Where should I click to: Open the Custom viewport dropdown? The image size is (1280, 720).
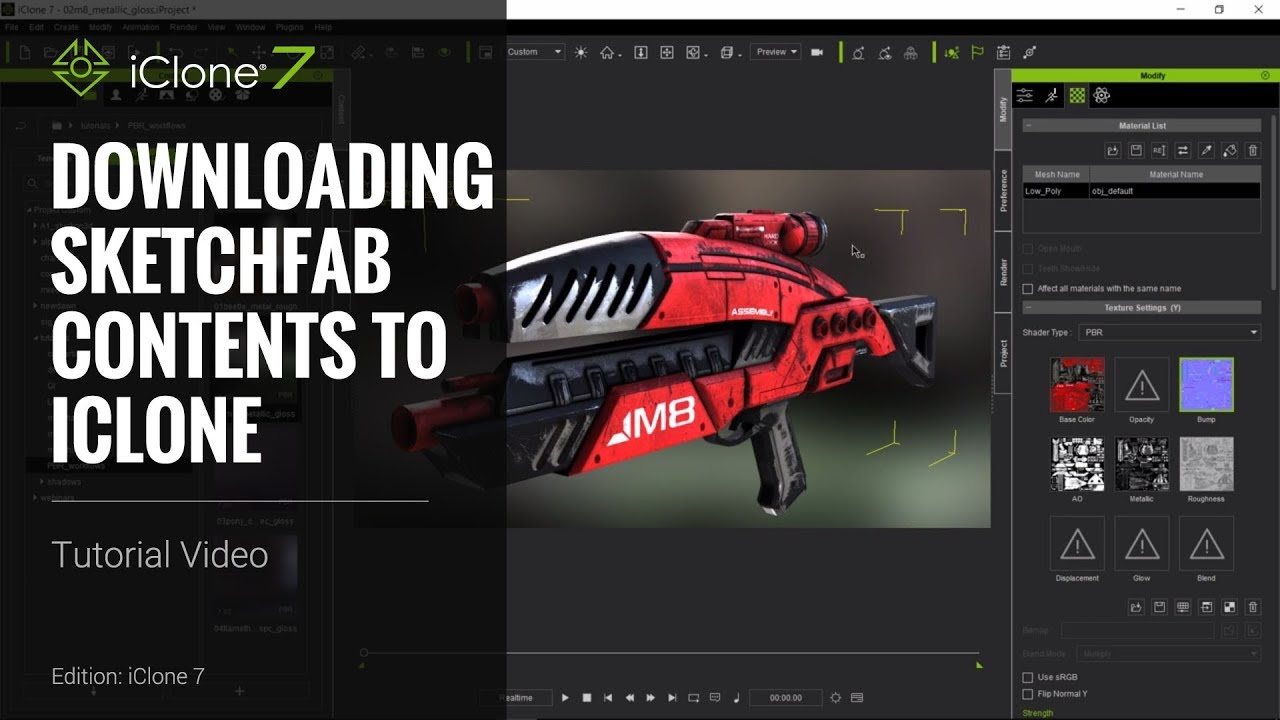click(535, 52)
